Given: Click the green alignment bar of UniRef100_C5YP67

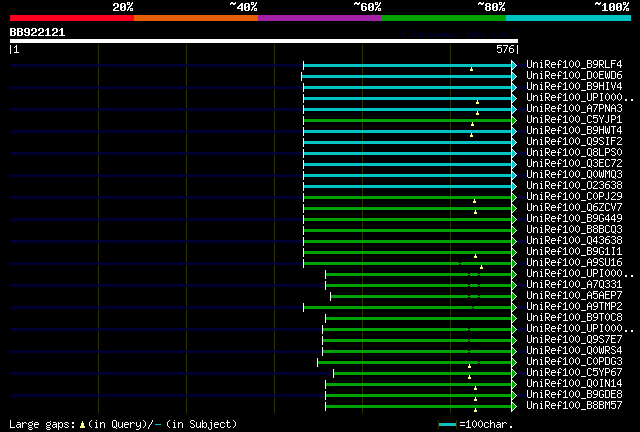Looking at the screenshot, I should [422, 374].
